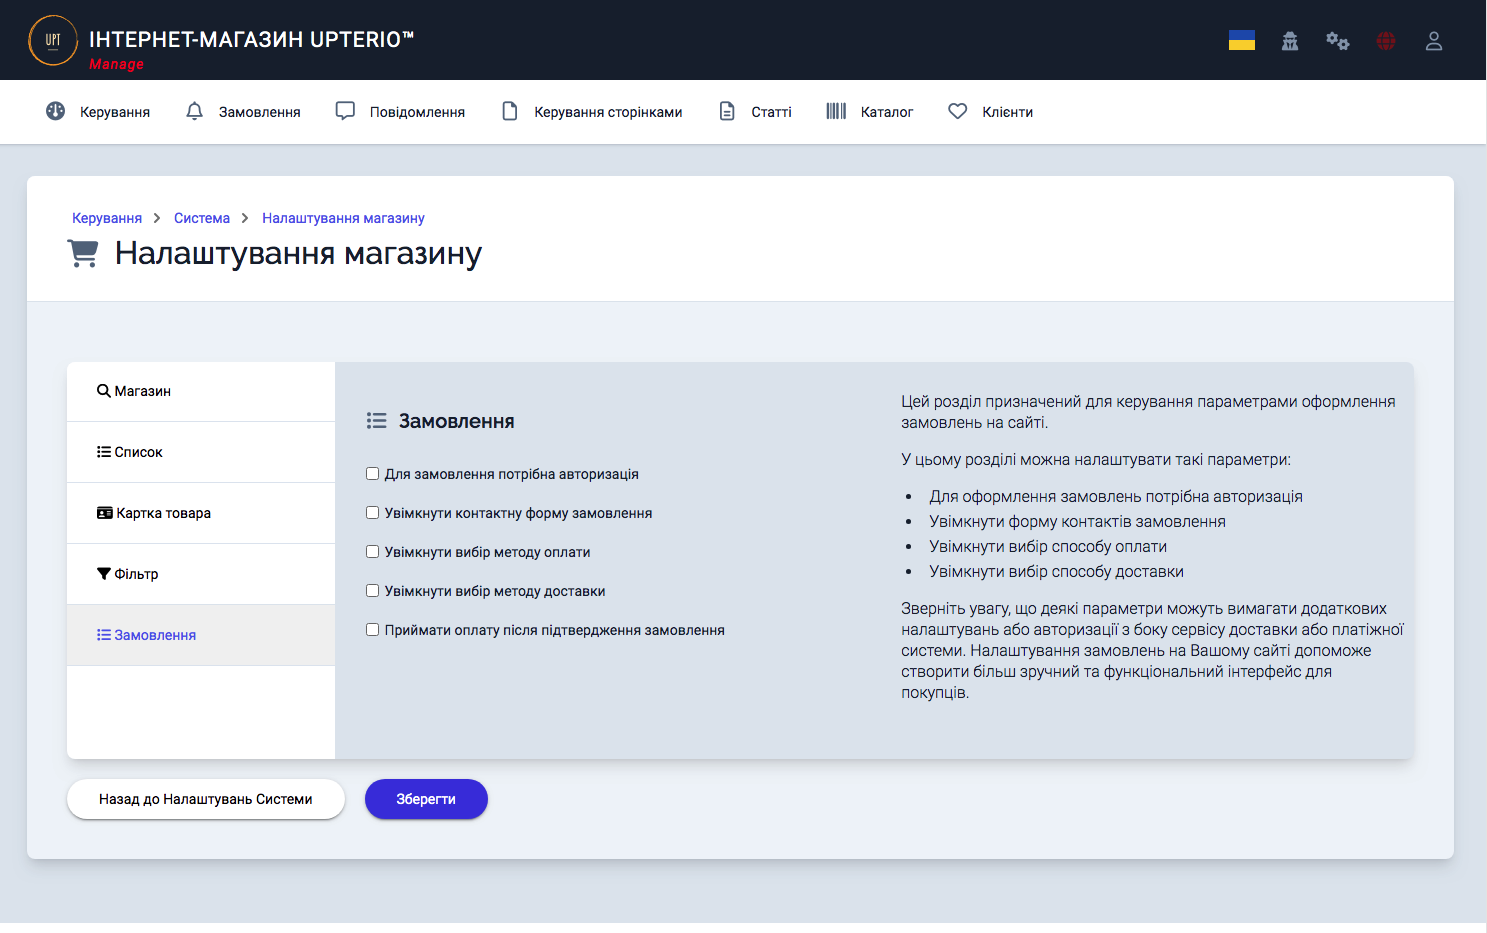
Task: Click the Зберегти button
Action: 426,799
